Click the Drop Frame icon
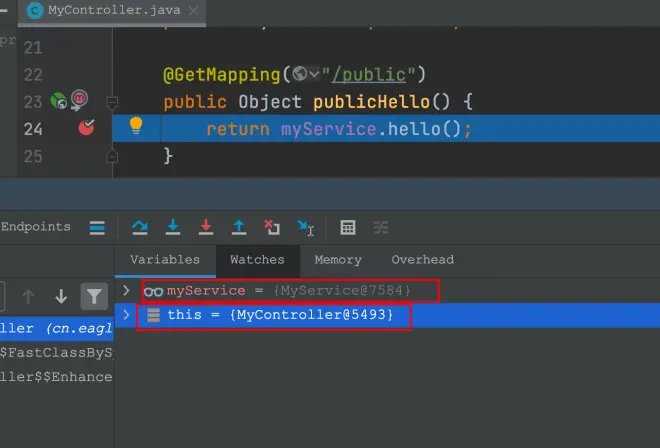The height and width of the screenshot is (448, 660). coord(272,227)
